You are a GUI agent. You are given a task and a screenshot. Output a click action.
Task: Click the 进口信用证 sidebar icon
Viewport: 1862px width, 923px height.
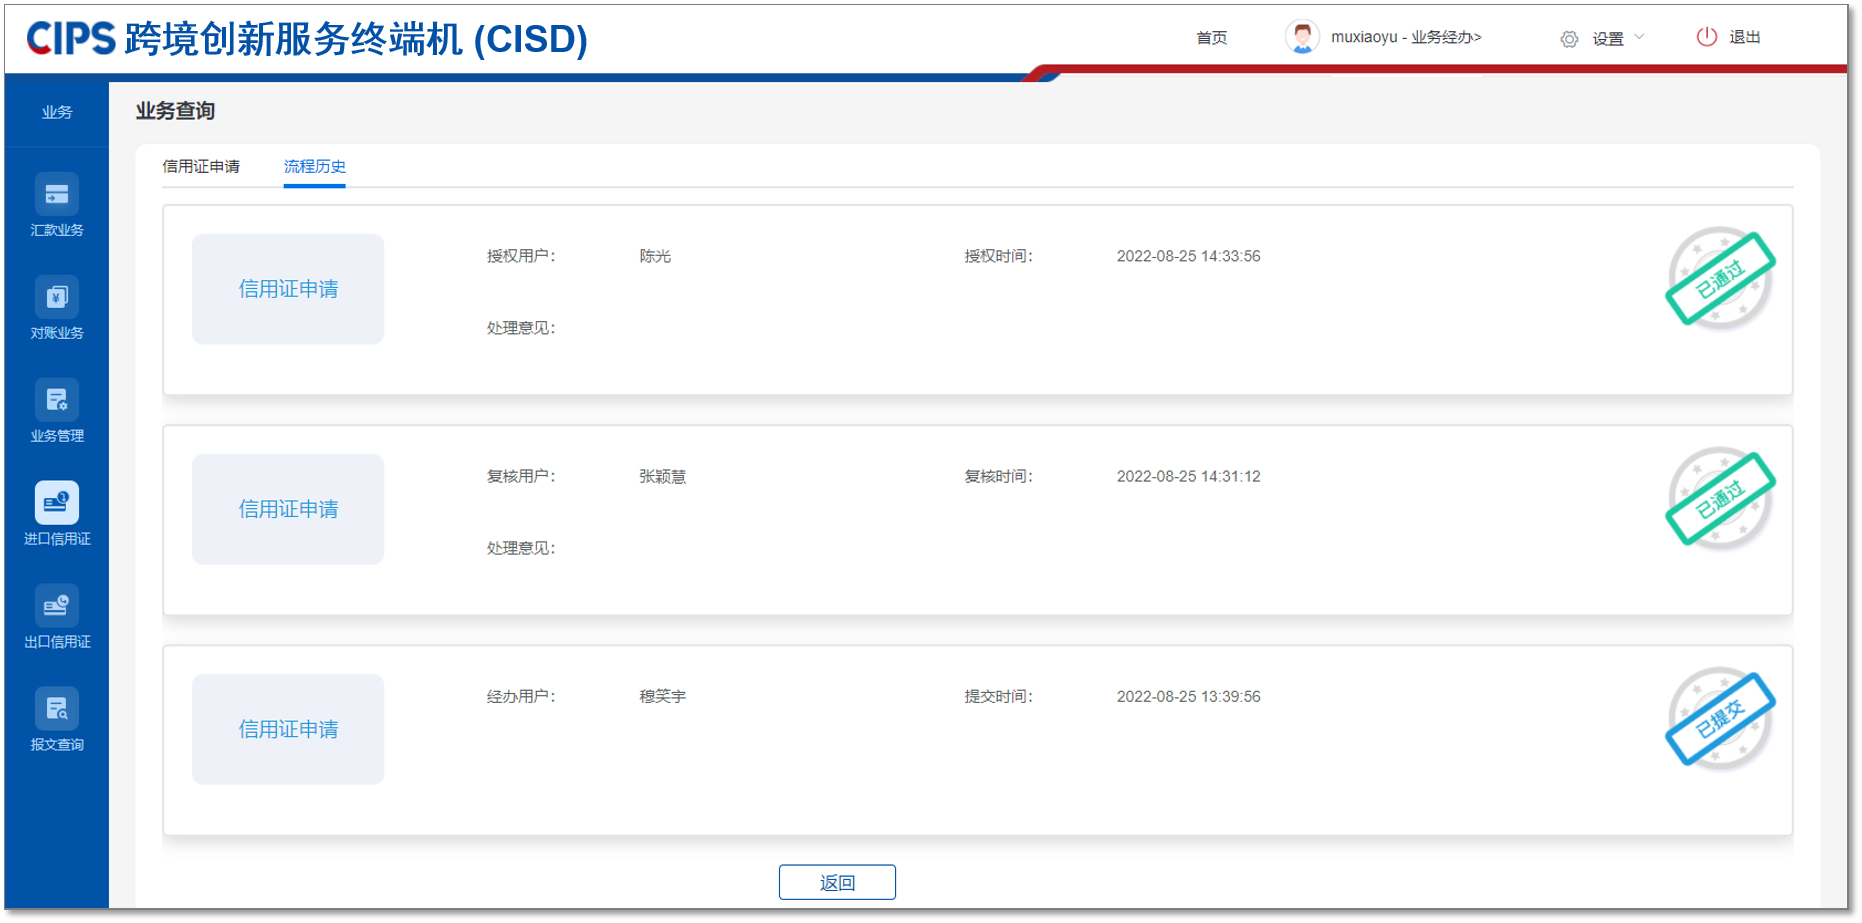coord(57,503)
